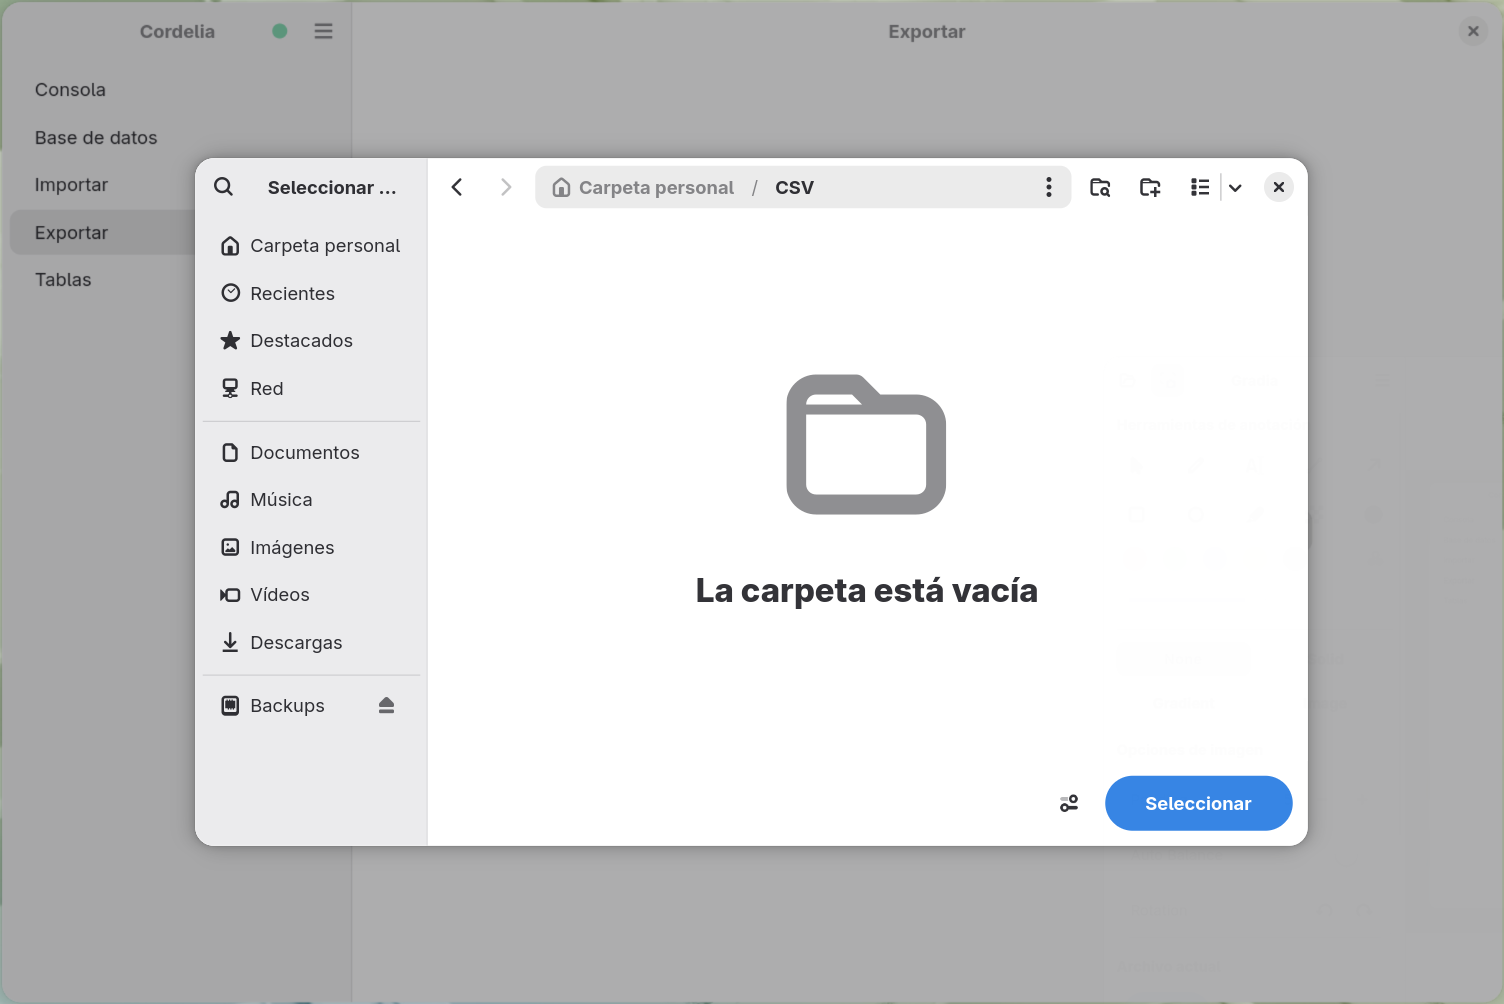
Task: Open the Música folder
Action: [x=312, y=500]
